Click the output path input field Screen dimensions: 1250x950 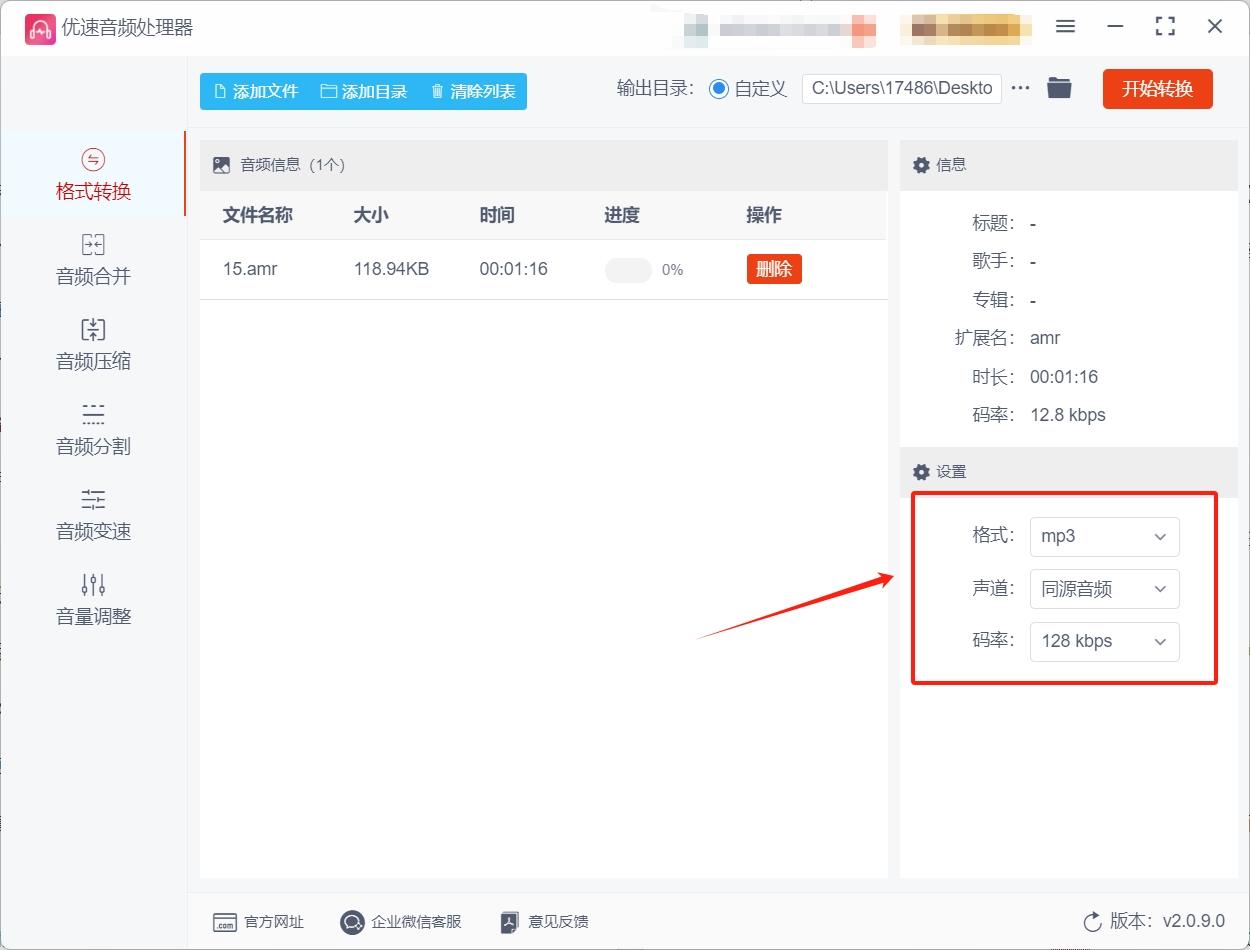[x=900, y=88]
